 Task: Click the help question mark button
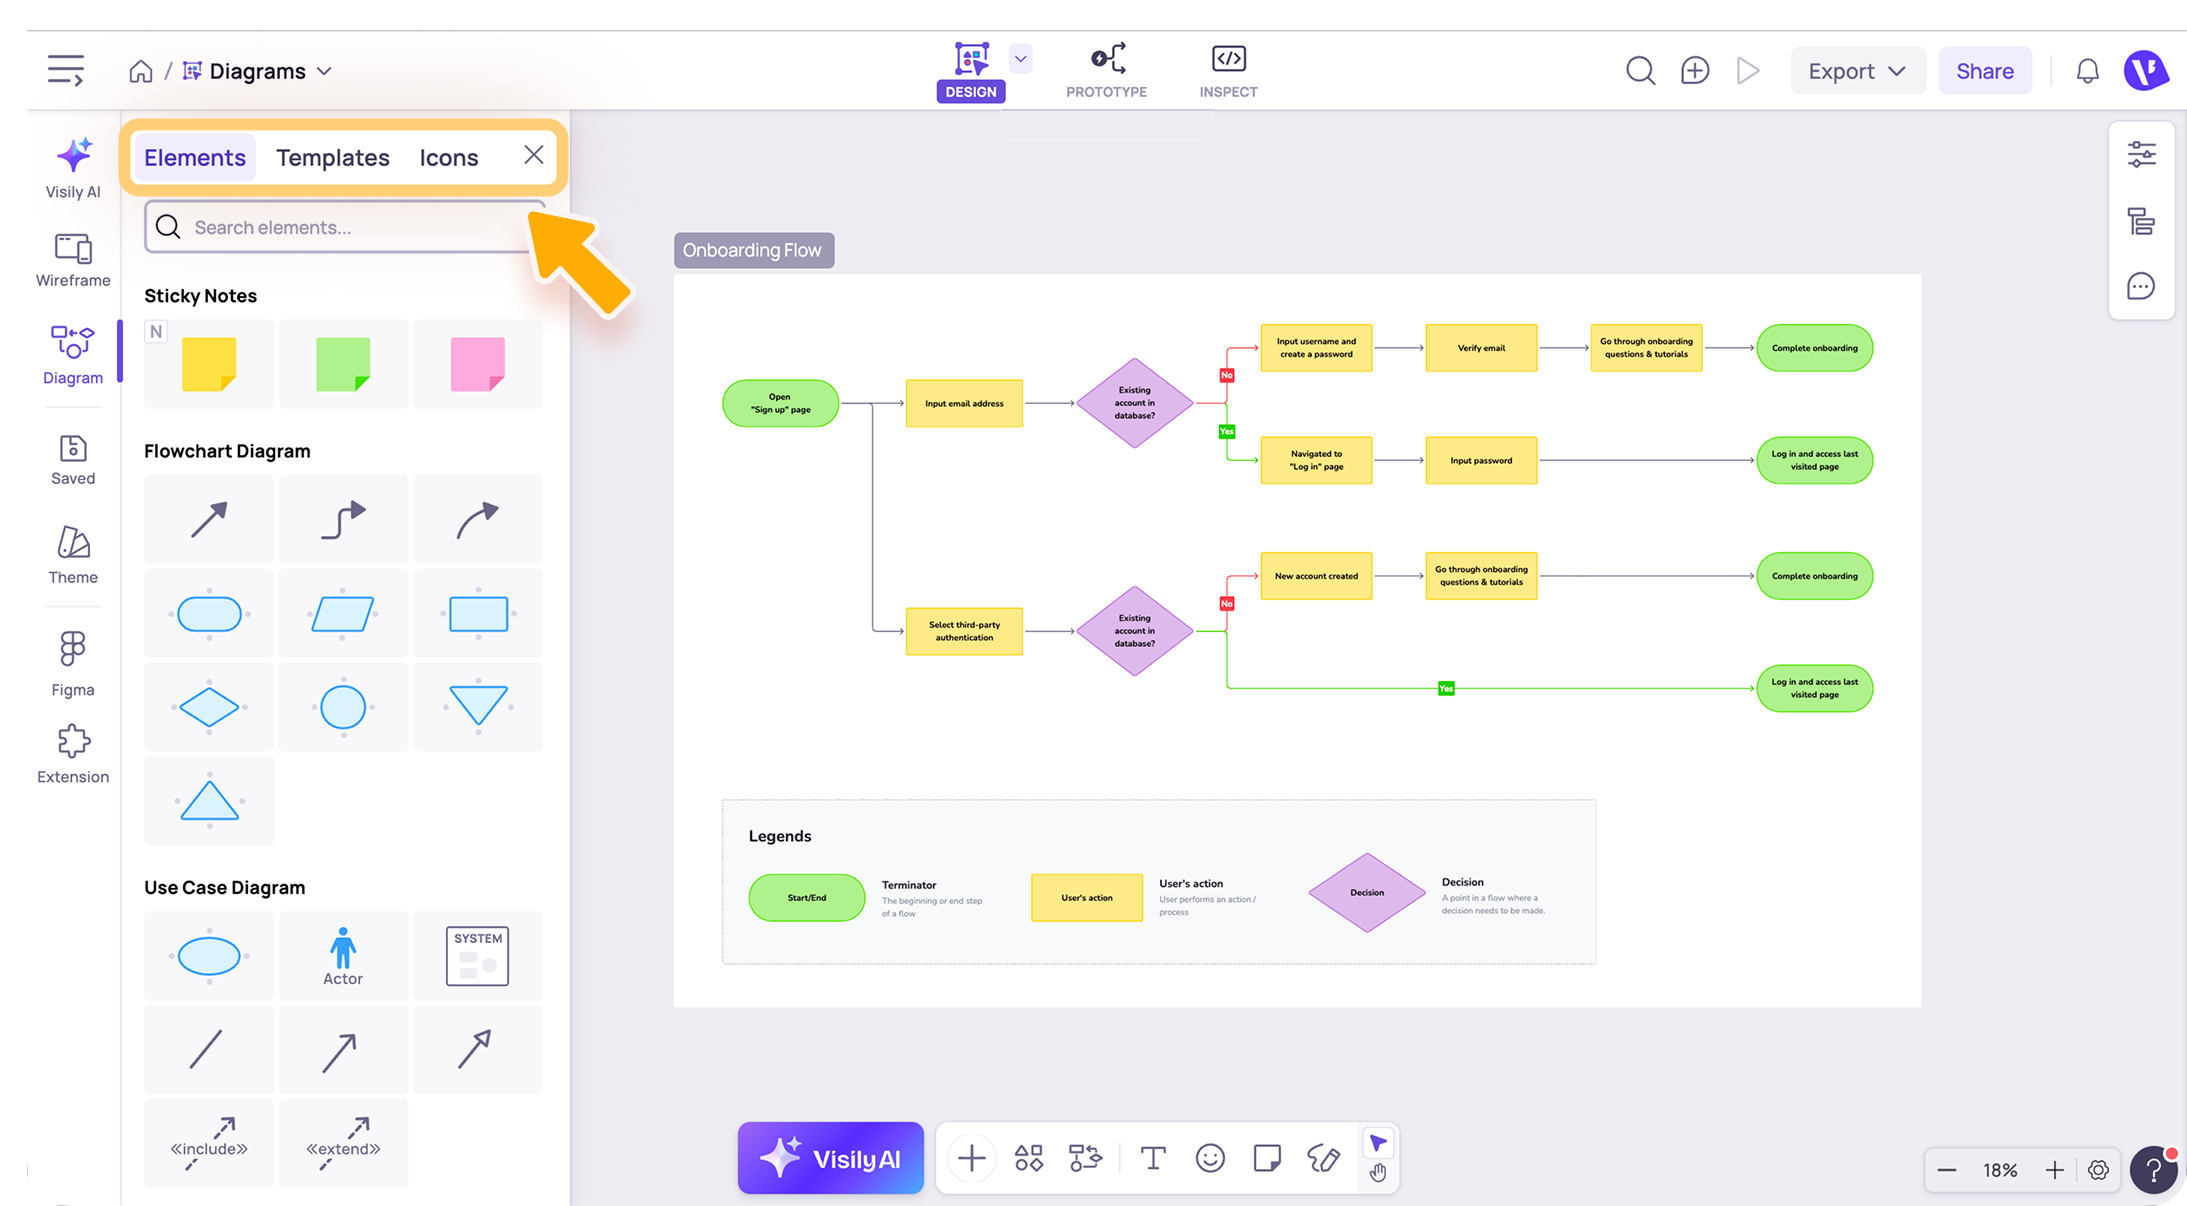pos(2154,1170)
